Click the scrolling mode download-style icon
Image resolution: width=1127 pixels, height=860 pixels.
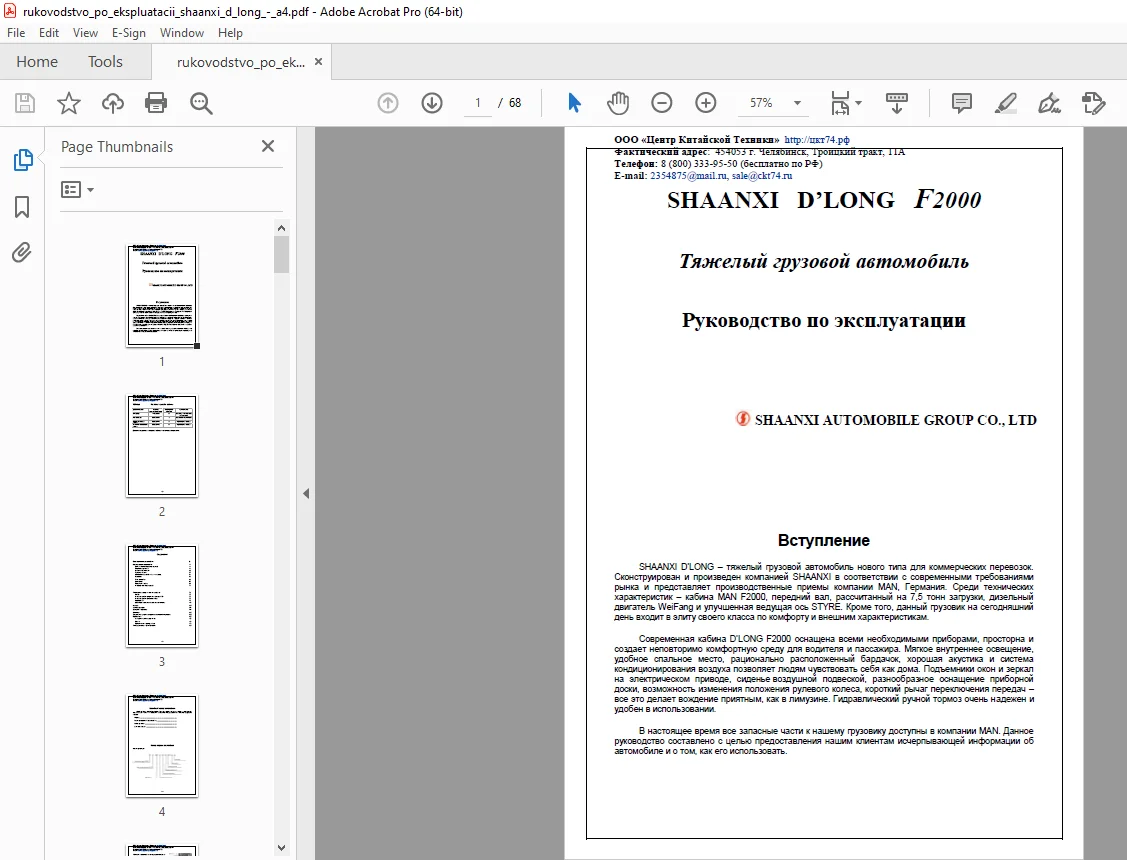pos(896,103)
